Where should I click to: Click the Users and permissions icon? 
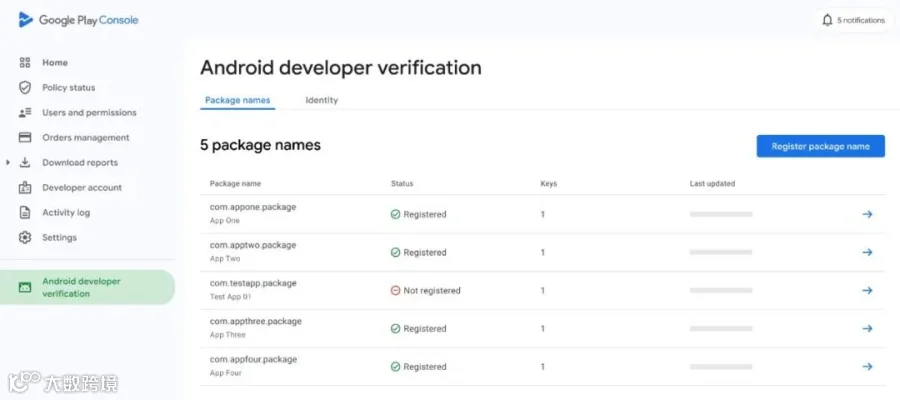pyautogui.click(x=25, y=112)
